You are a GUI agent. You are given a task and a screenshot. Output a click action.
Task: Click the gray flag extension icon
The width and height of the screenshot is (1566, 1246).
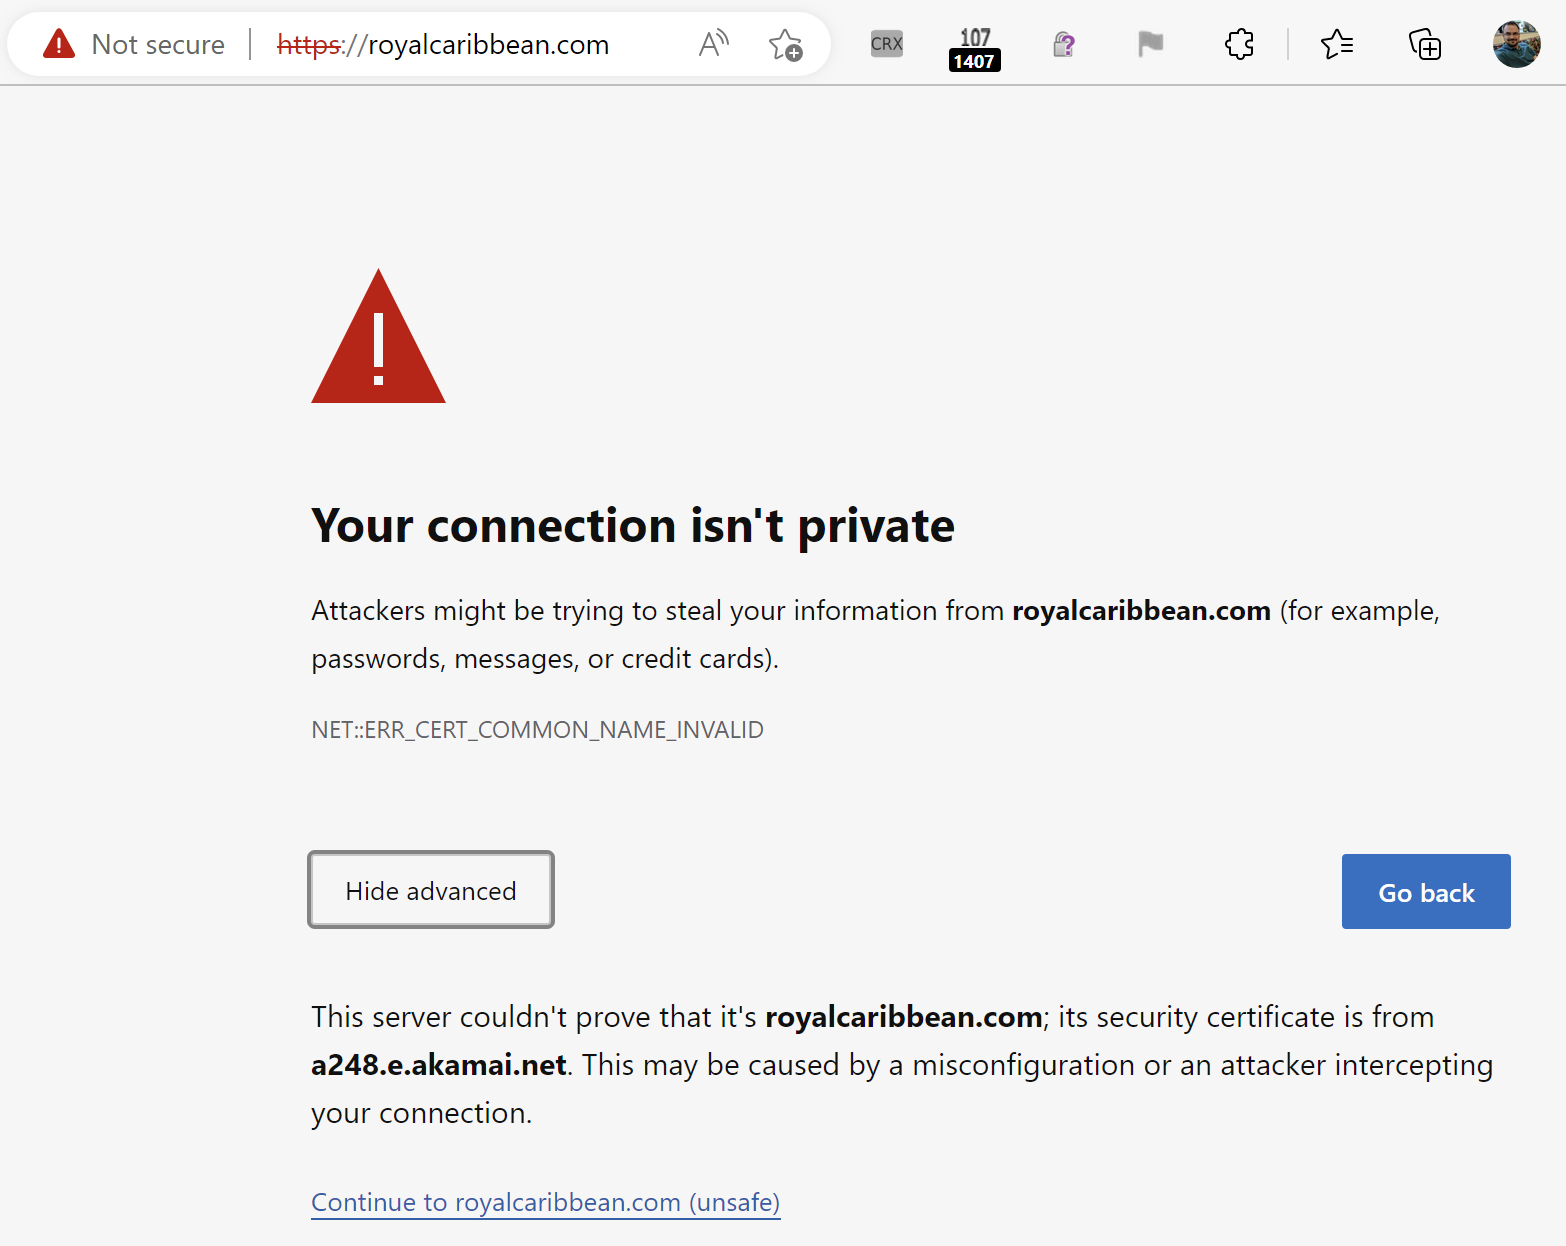click(x=1150, y=44)
